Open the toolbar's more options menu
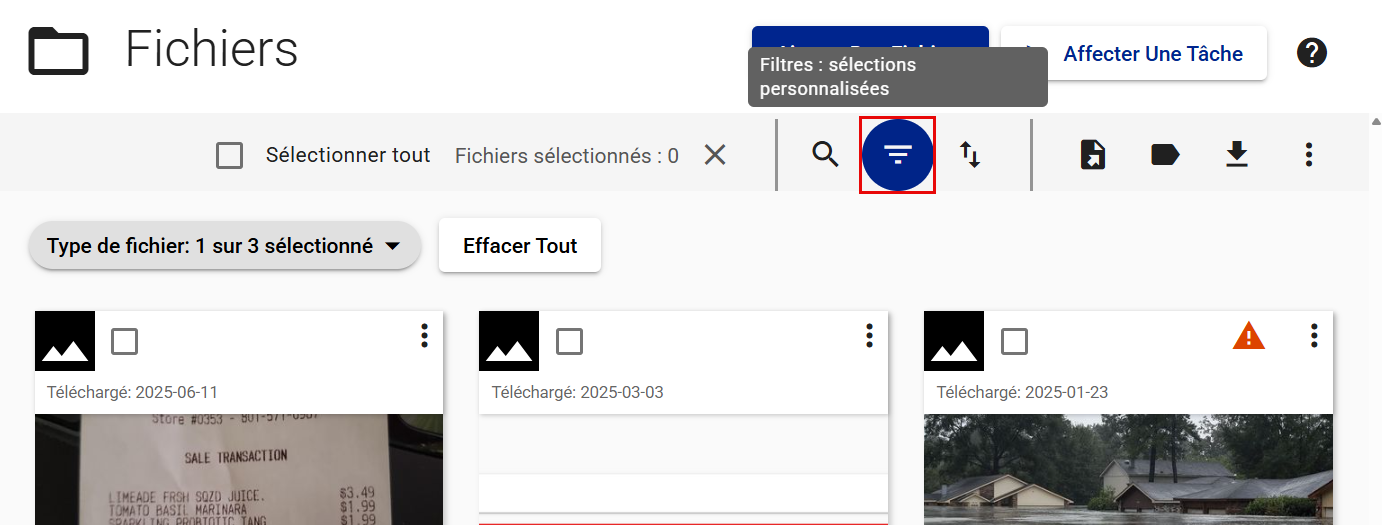Image resolution: width=1382 pixels, height=525 pixels. 1309,155
